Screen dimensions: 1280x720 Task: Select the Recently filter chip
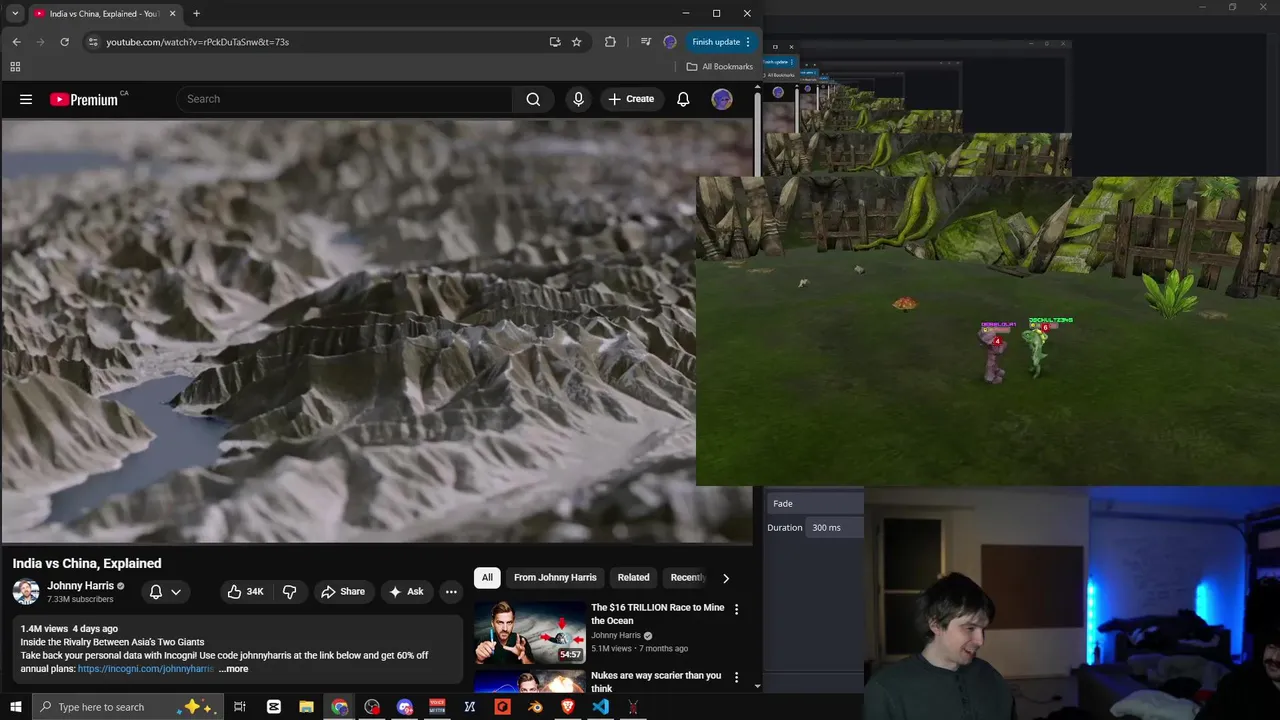click(x=687, y=578)
